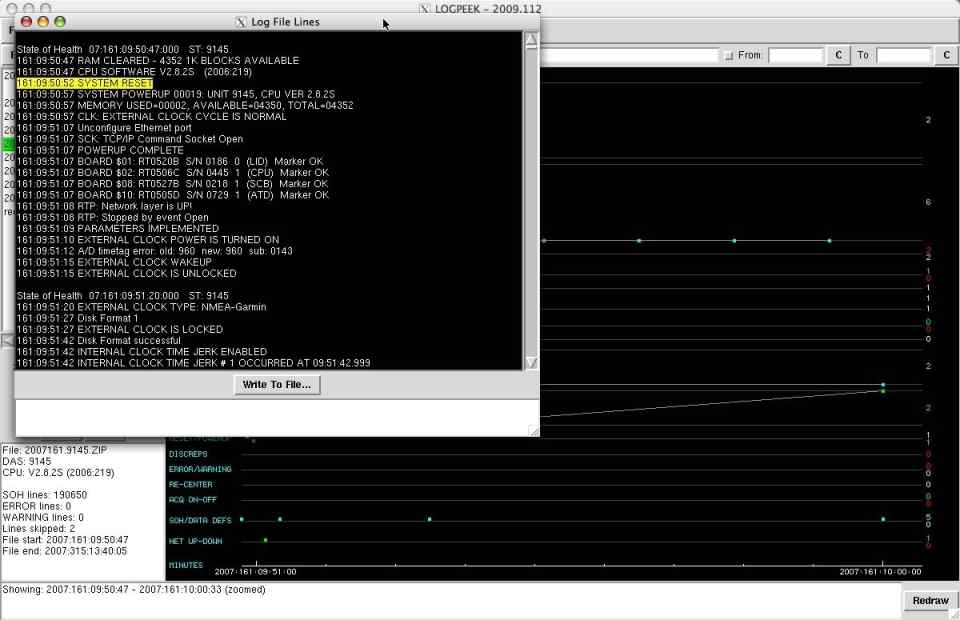Click the ERROR/WARNING plot row label

200,469
